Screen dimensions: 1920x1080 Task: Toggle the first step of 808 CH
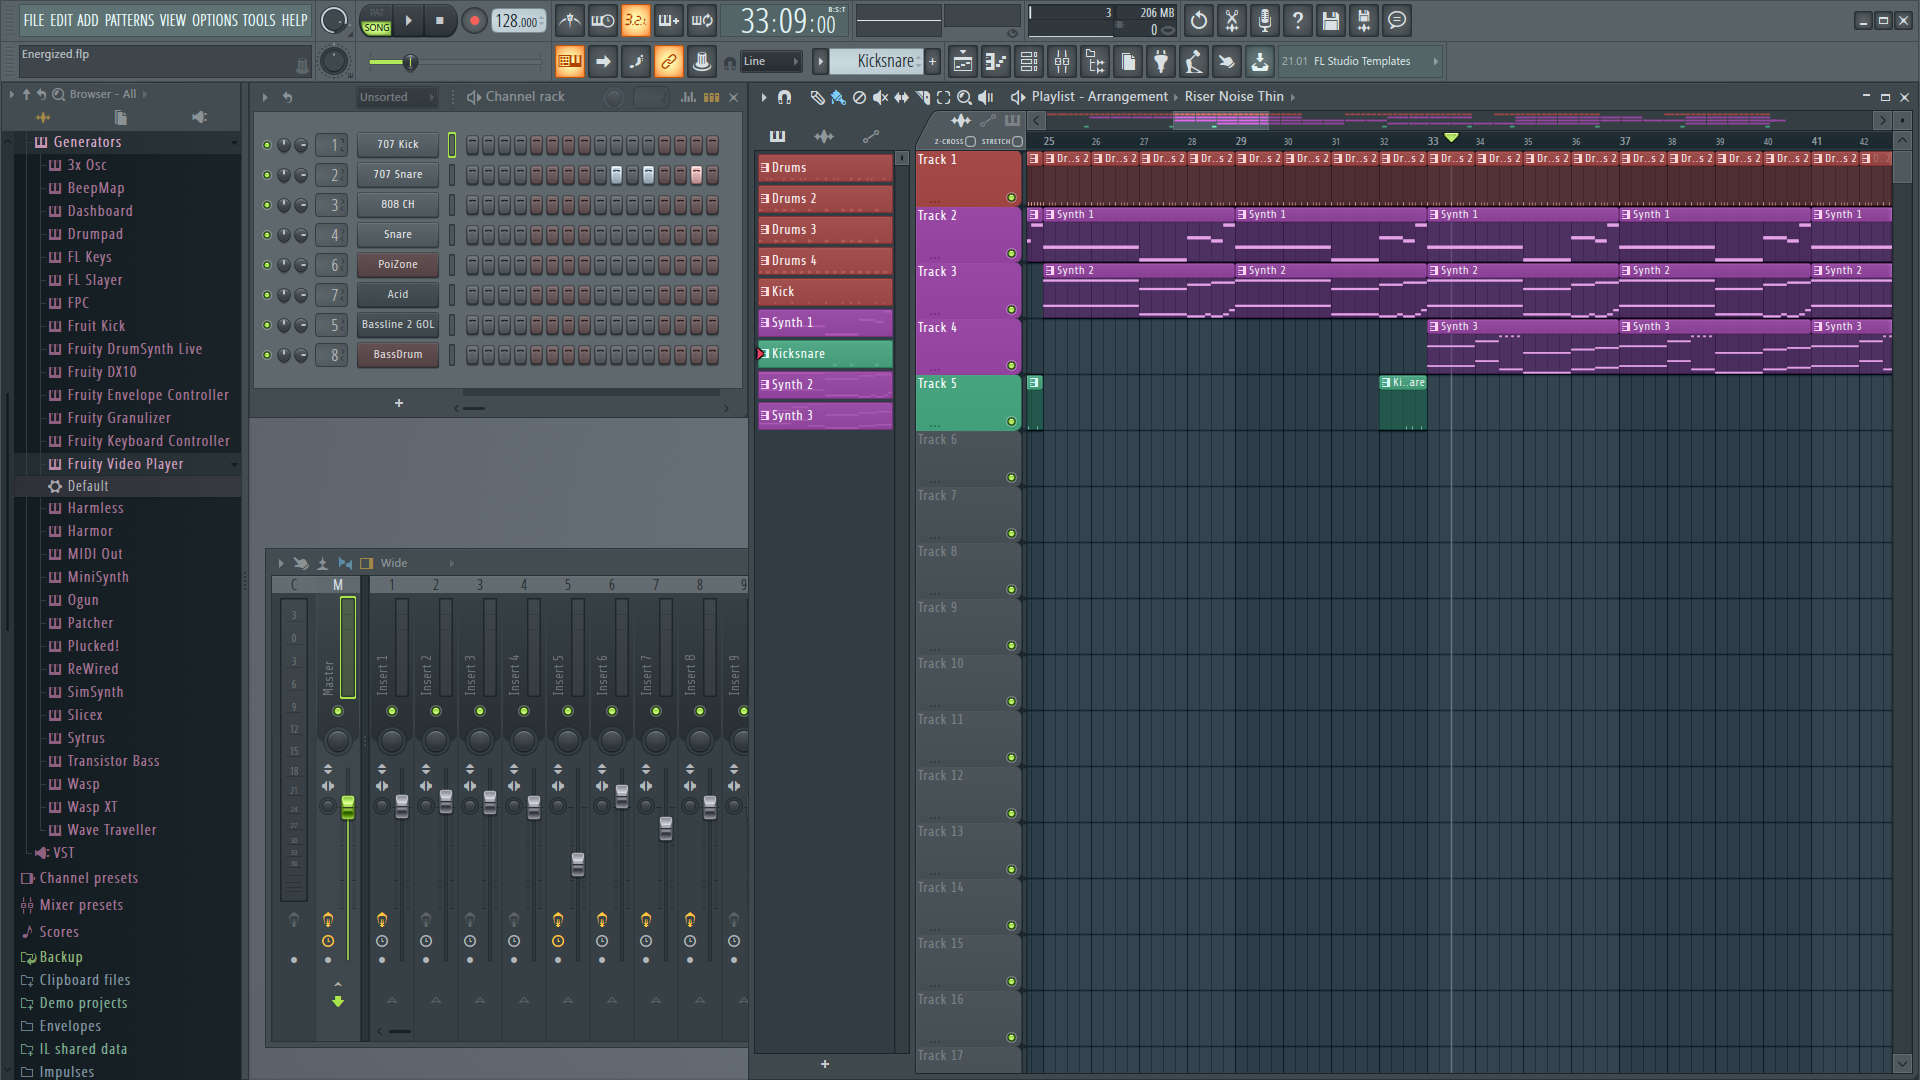pos(473,205)
